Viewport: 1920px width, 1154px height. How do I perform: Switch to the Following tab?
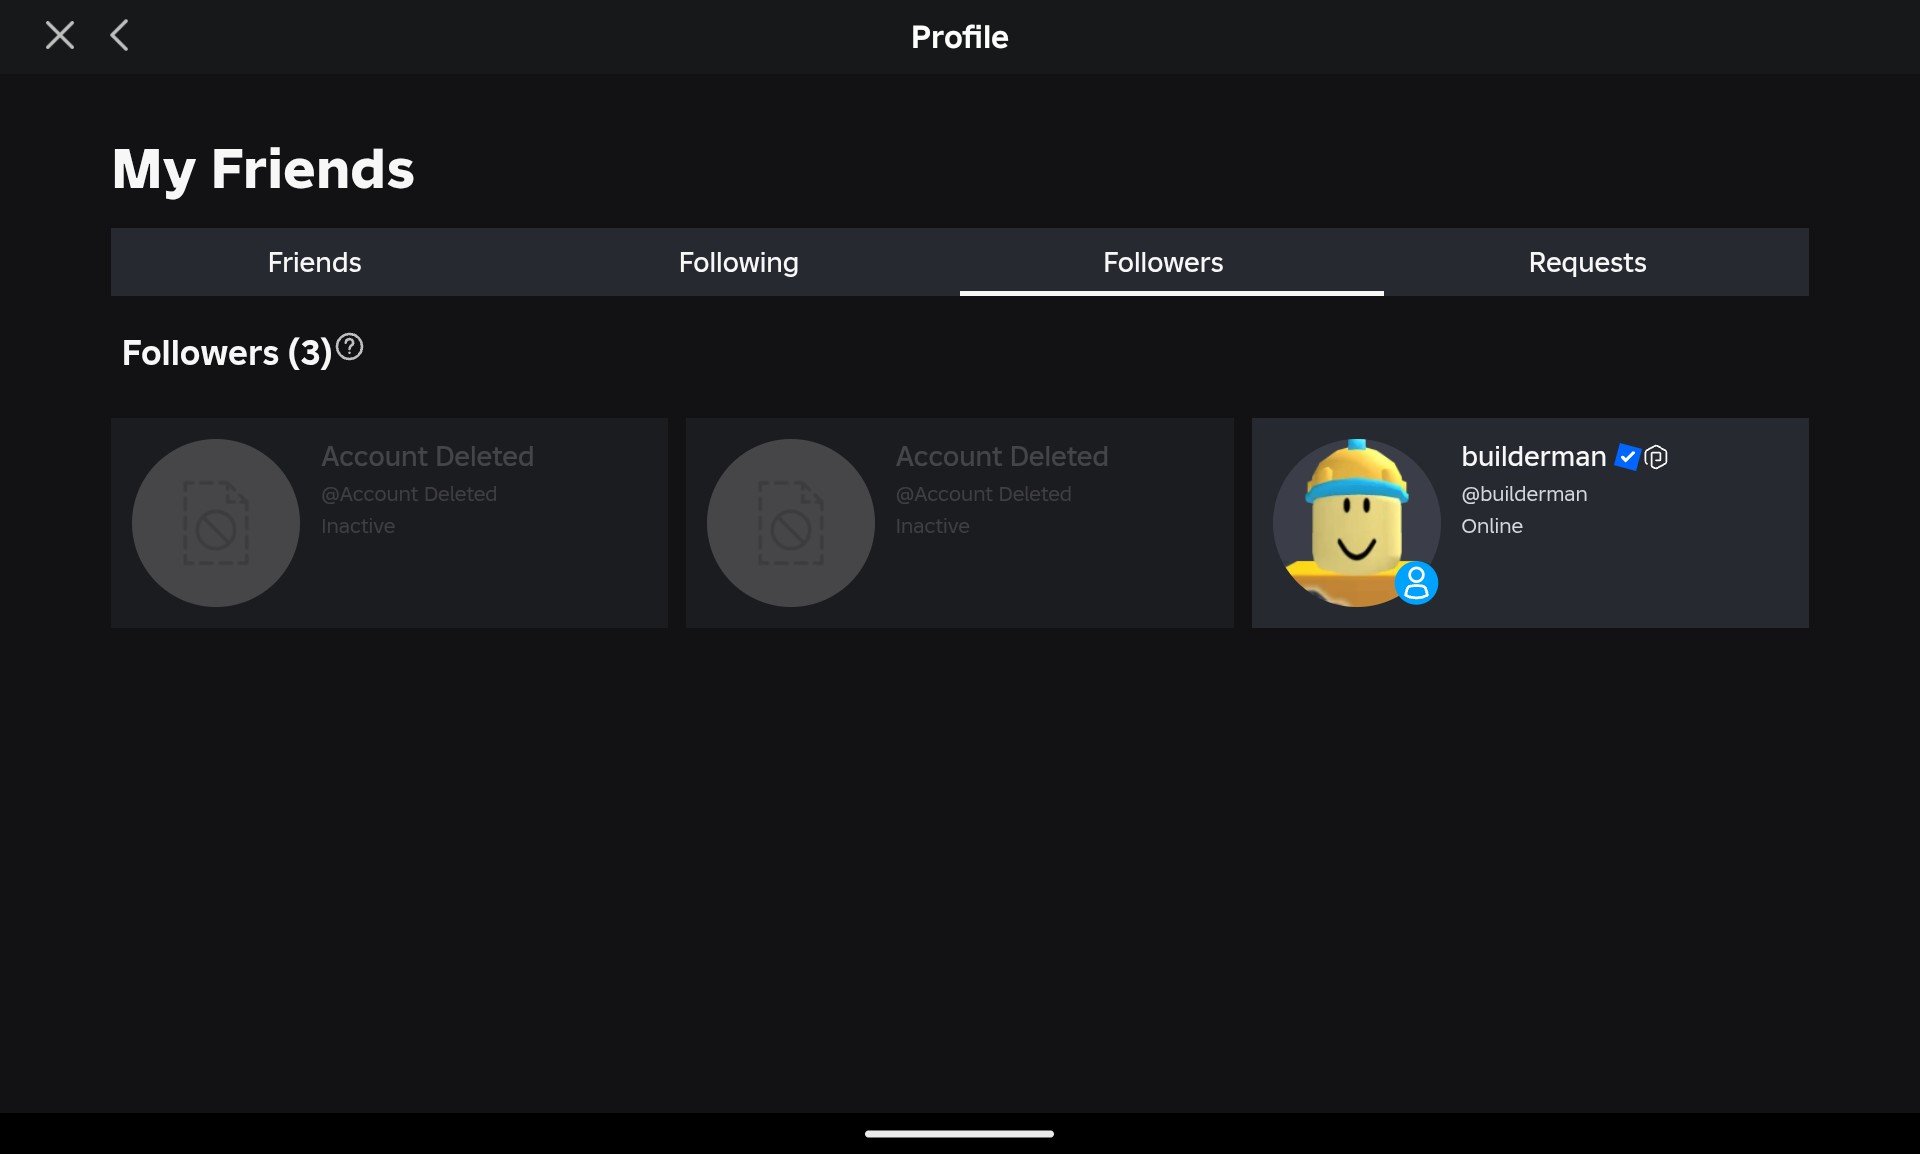(738, 262)
